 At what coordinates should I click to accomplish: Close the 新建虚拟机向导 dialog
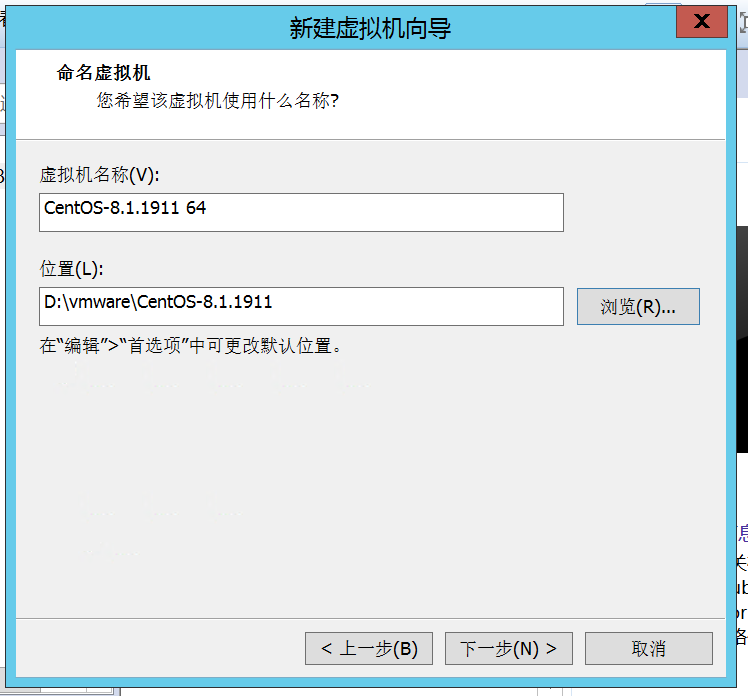pos(702,21)
